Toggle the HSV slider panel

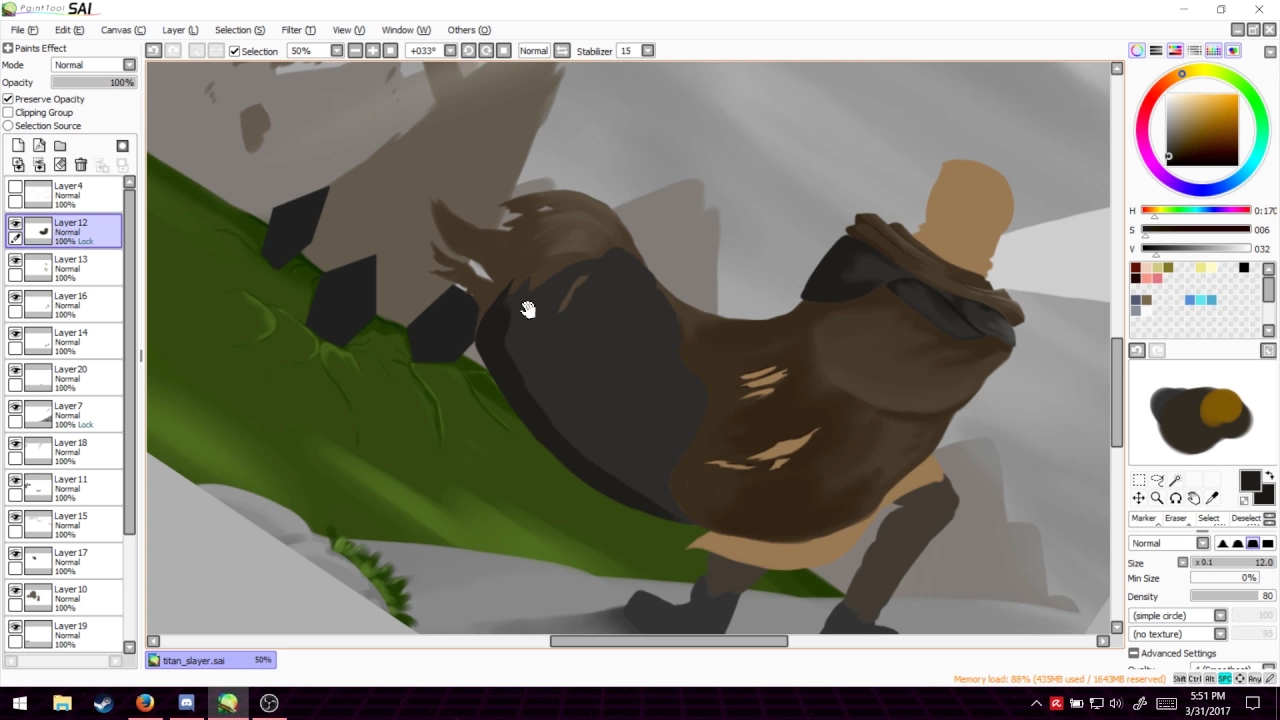click(1175, 51)
